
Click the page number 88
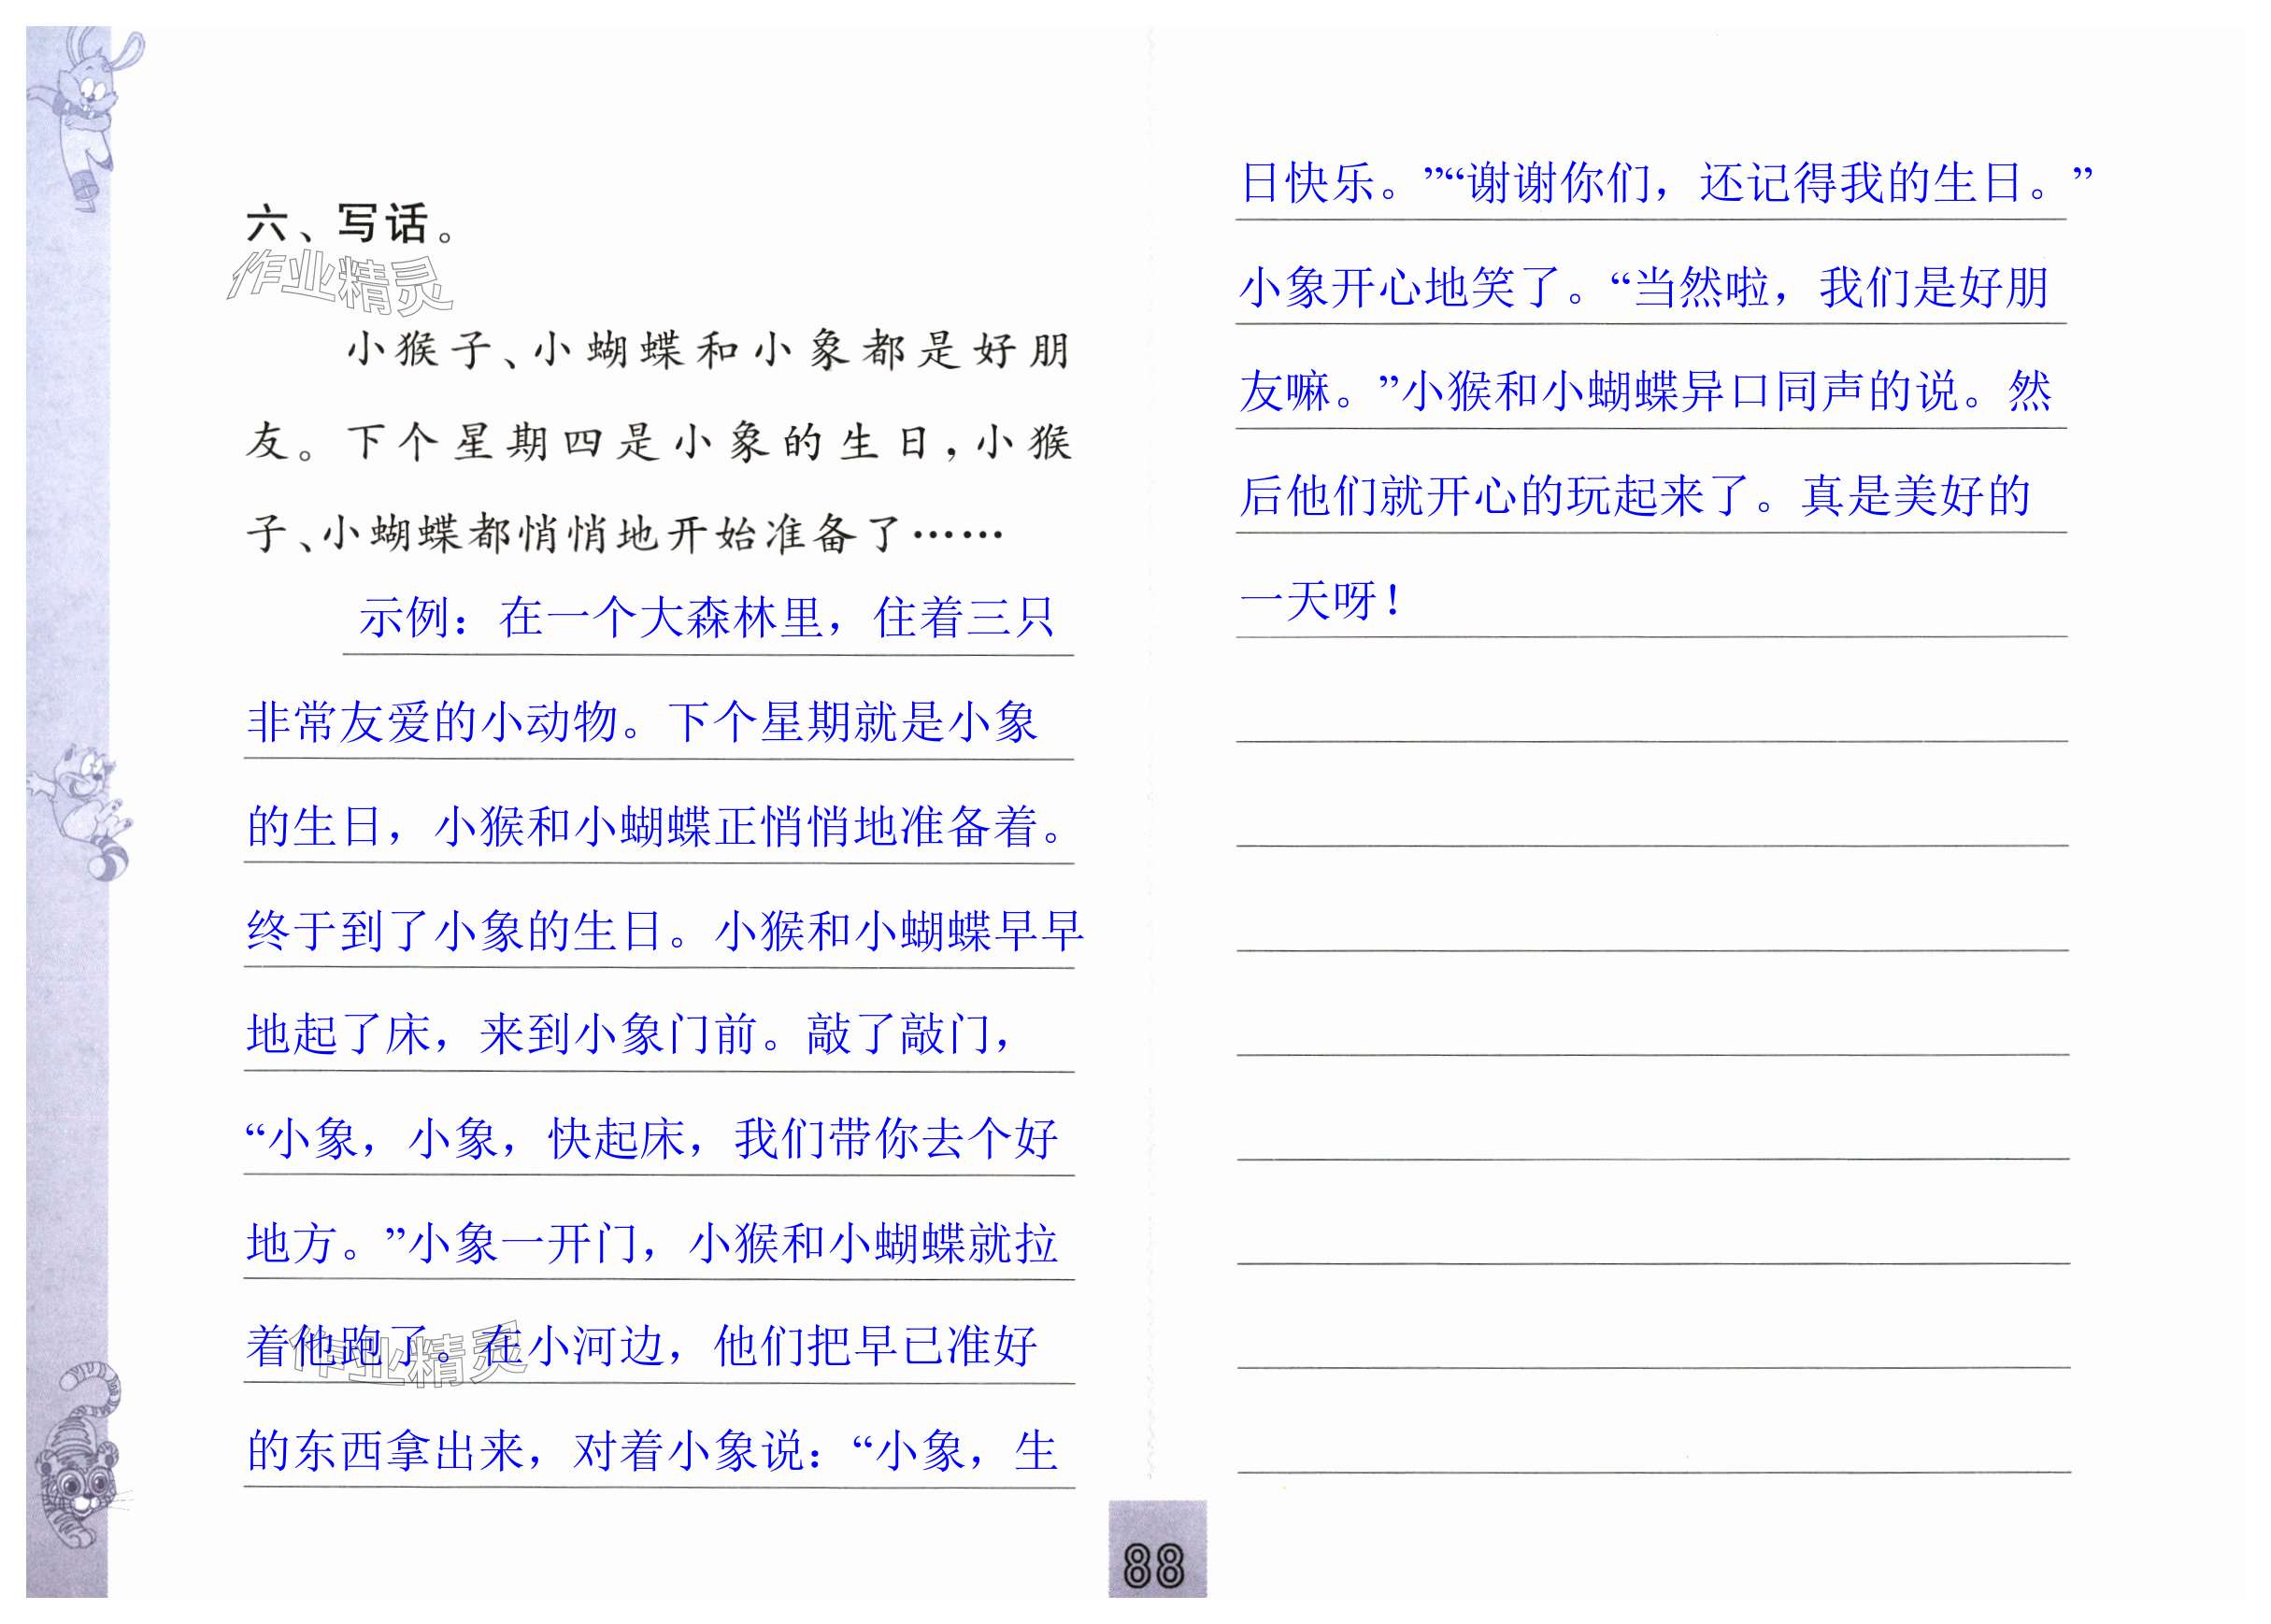pos(1155,1565)
